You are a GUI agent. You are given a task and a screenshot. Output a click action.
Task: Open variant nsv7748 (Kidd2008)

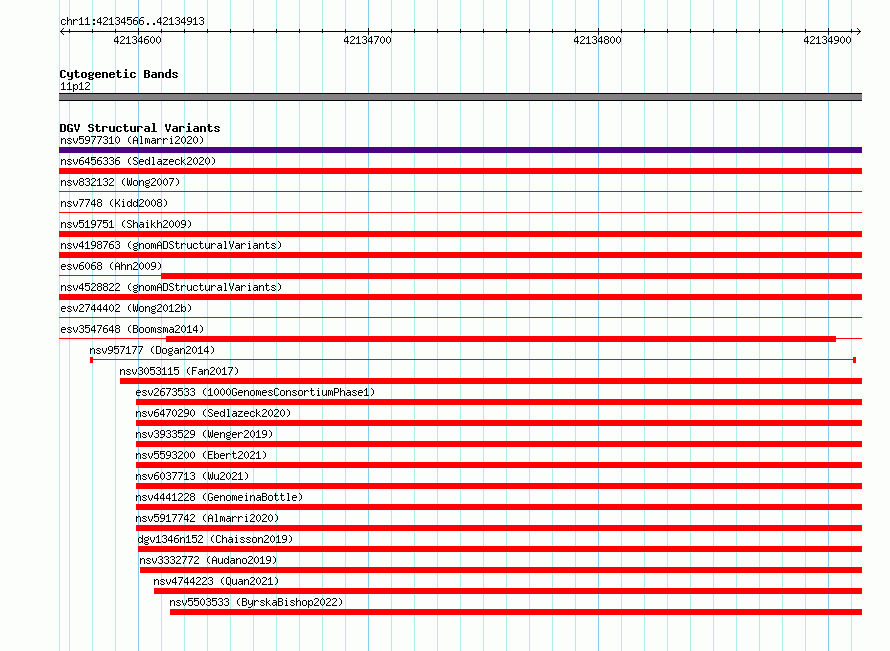pos(114,203)
